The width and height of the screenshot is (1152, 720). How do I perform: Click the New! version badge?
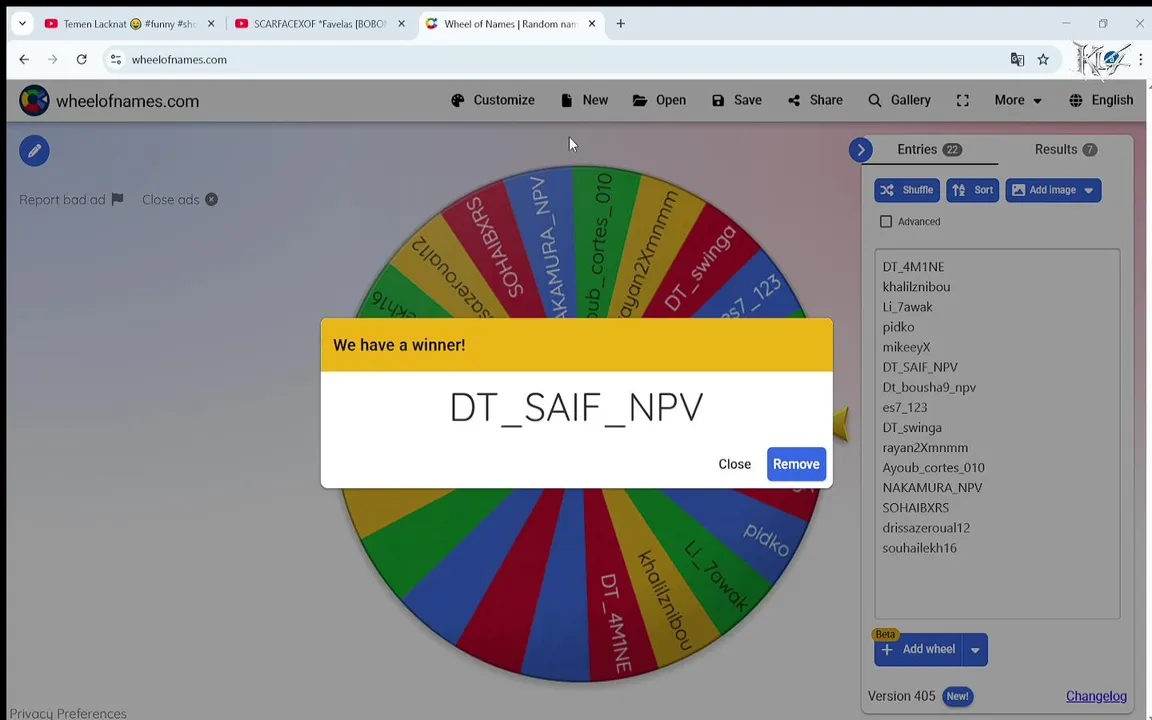click(x=957, y=696)
